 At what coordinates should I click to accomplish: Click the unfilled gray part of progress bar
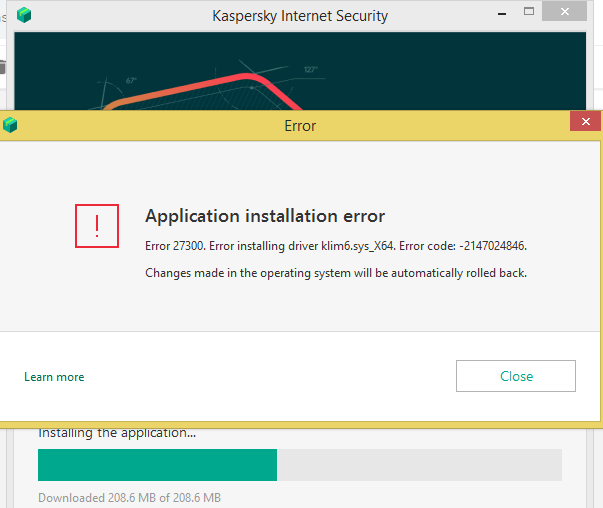coord(419,465)
